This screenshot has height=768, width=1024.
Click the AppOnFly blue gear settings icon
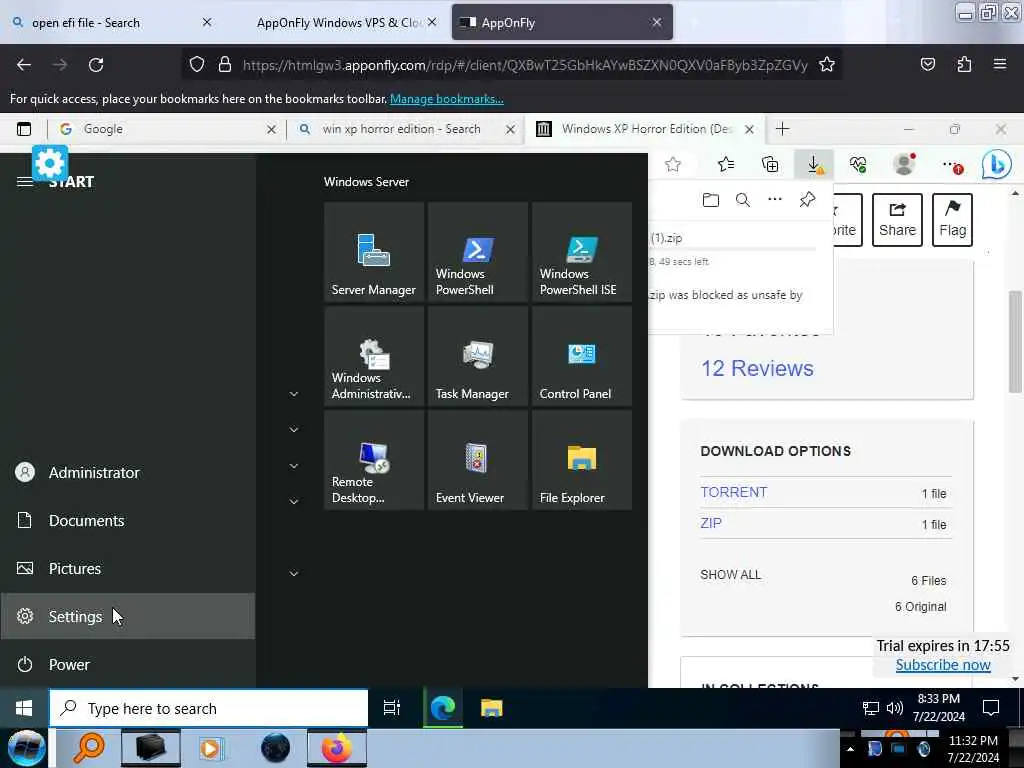(50, 163)
